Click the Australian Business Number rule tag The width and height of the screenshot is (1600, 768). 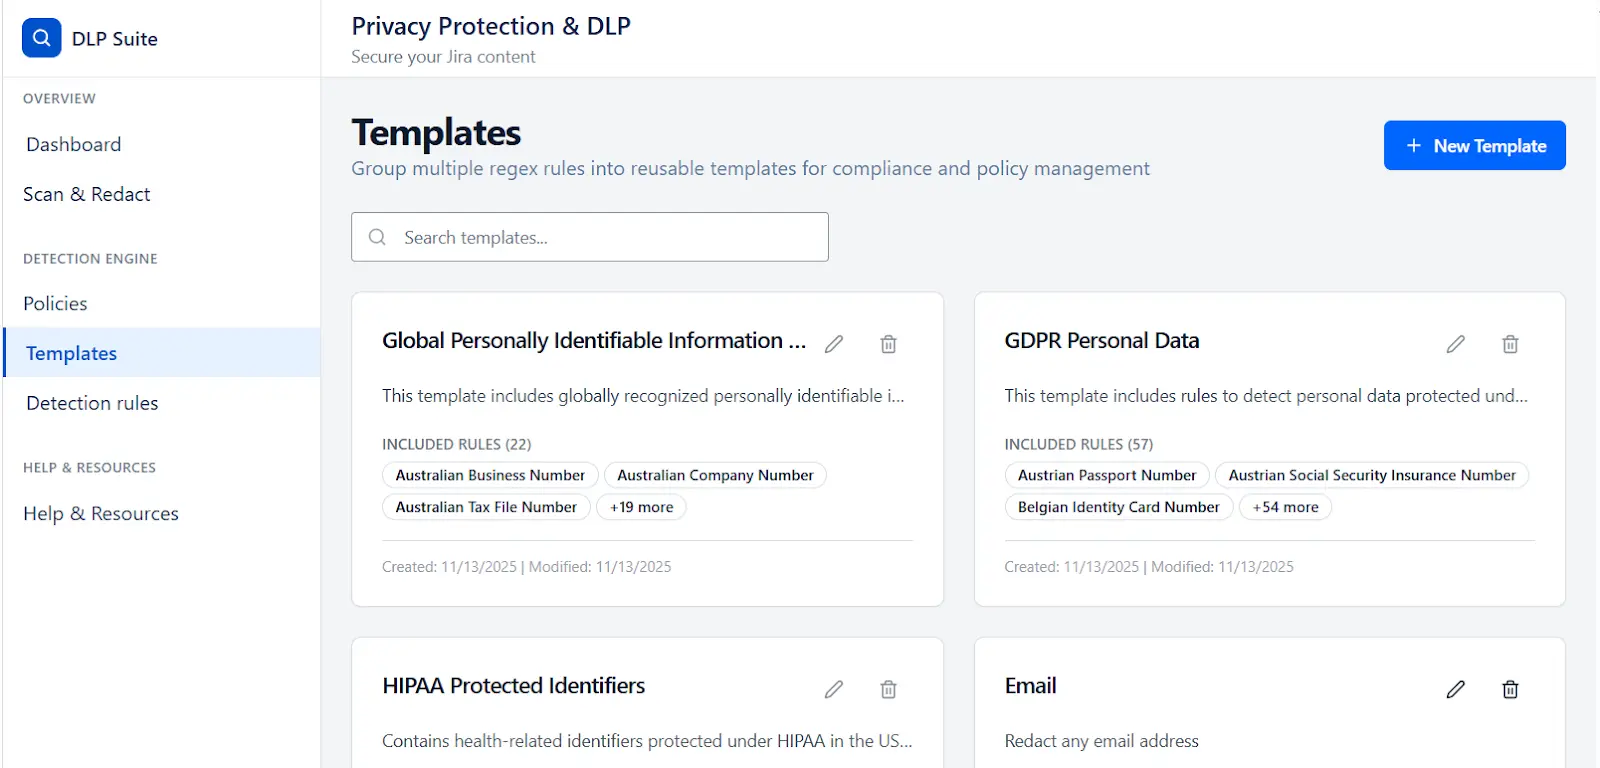pyautogui.click(x=490, y=475)
